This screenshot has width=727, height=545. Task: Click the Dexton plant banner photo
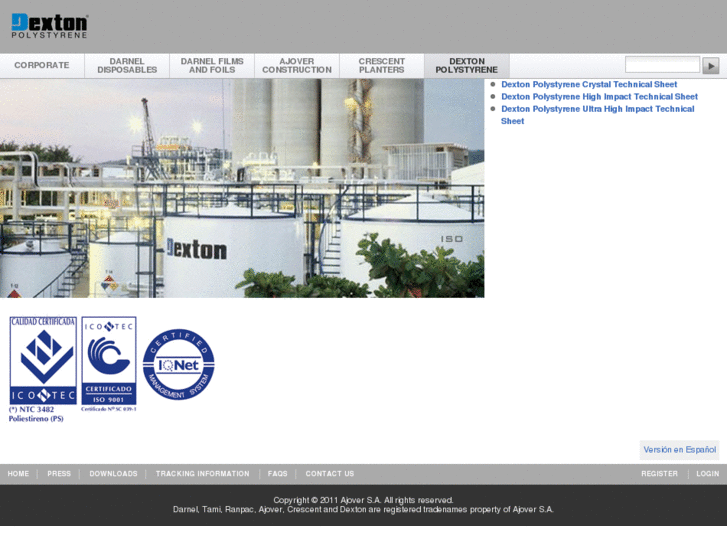coord(242,188)
